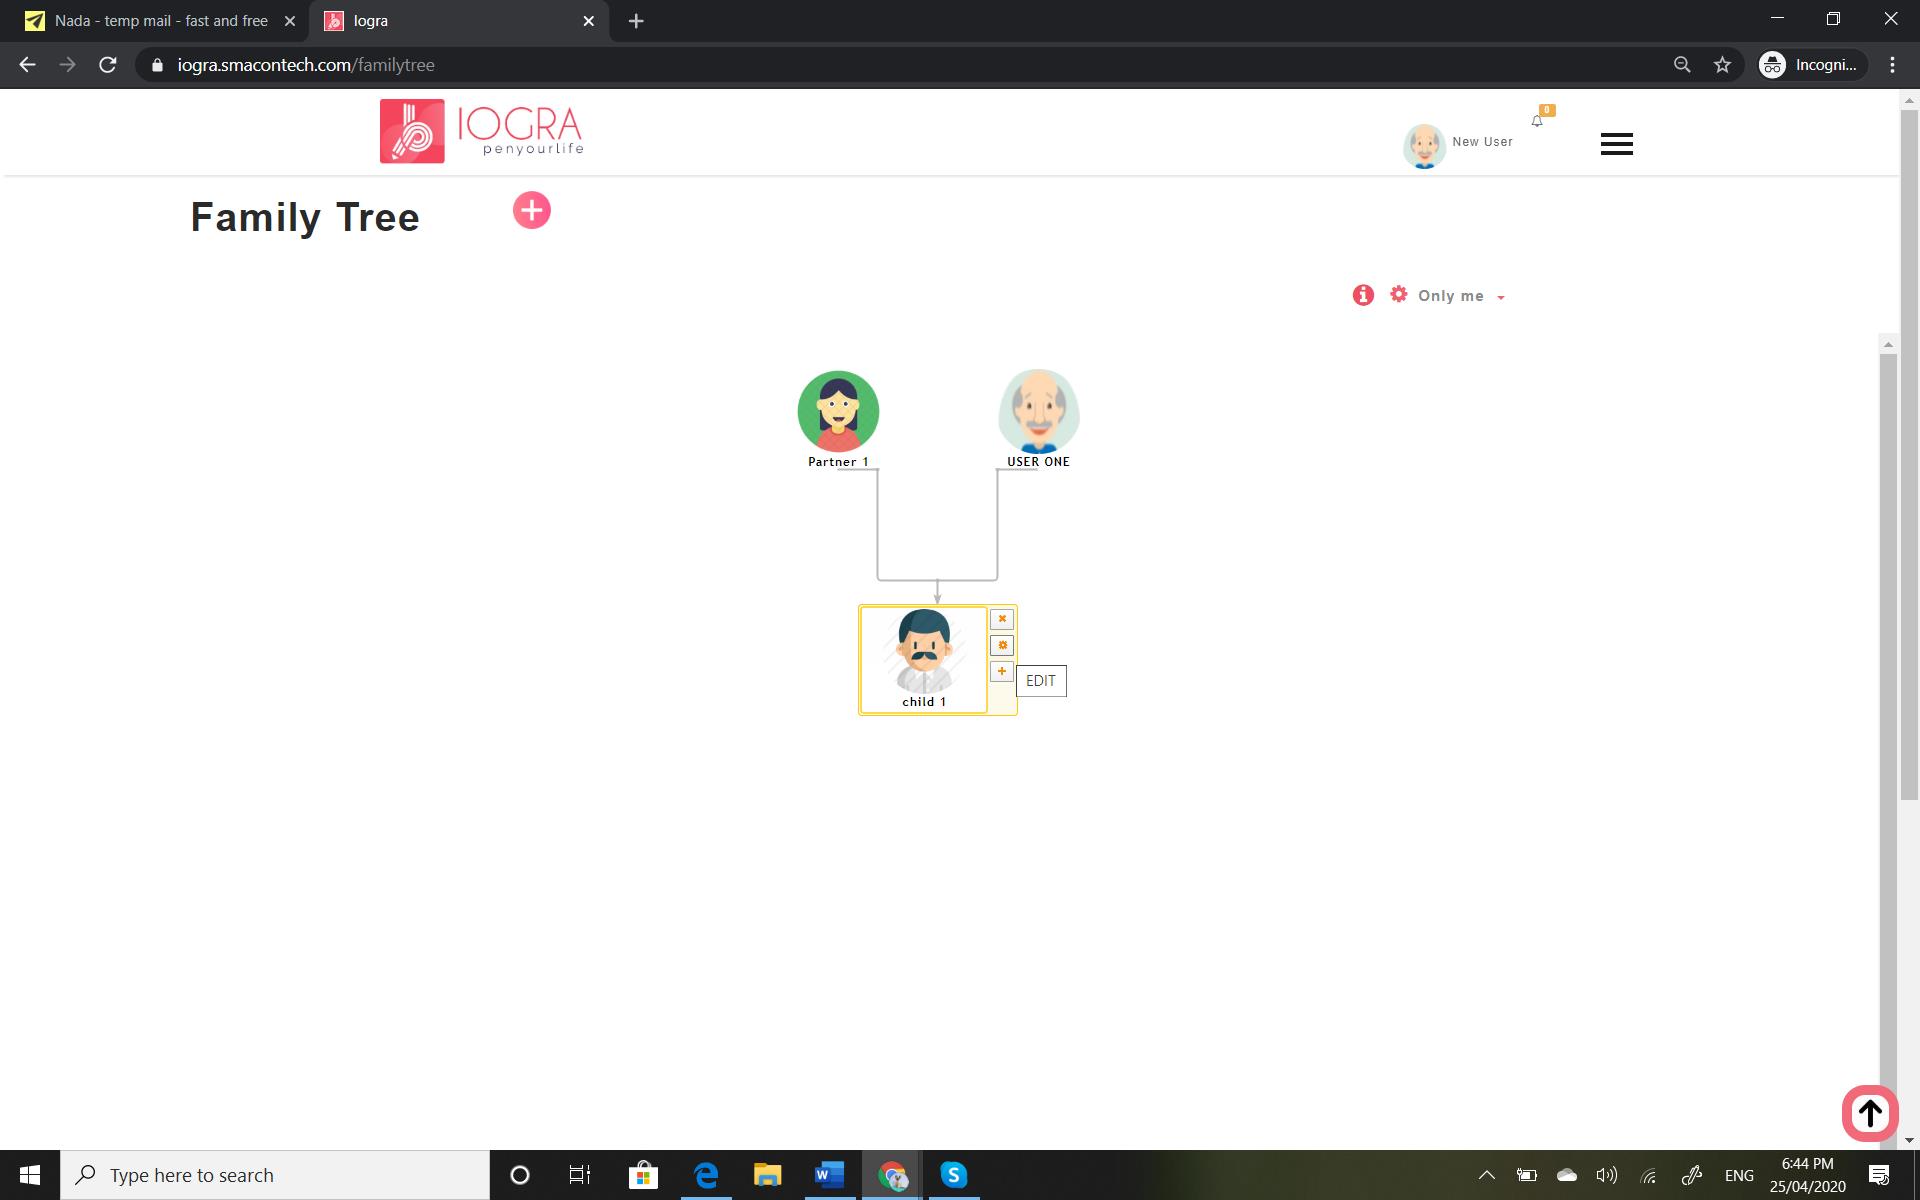The image size is (1920, 1200).
Task: Click the battery status tray icon
Action: pyautogui.click(x=1526, y=1175)
